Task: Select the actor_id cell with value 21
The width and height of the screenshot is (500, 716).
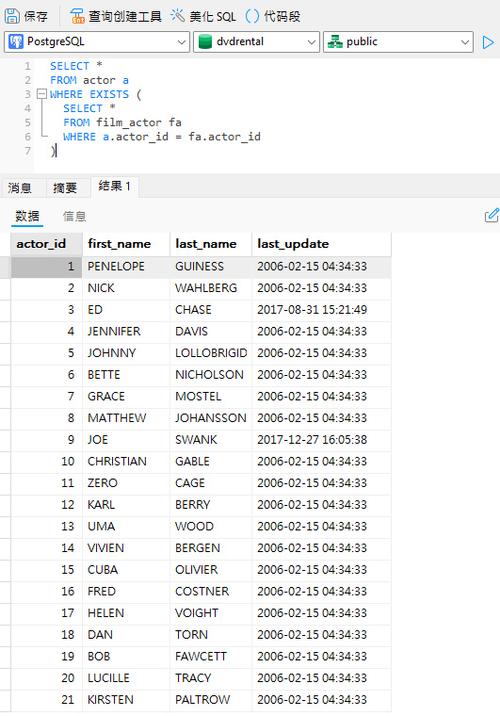Action: (x=46, y=700)
